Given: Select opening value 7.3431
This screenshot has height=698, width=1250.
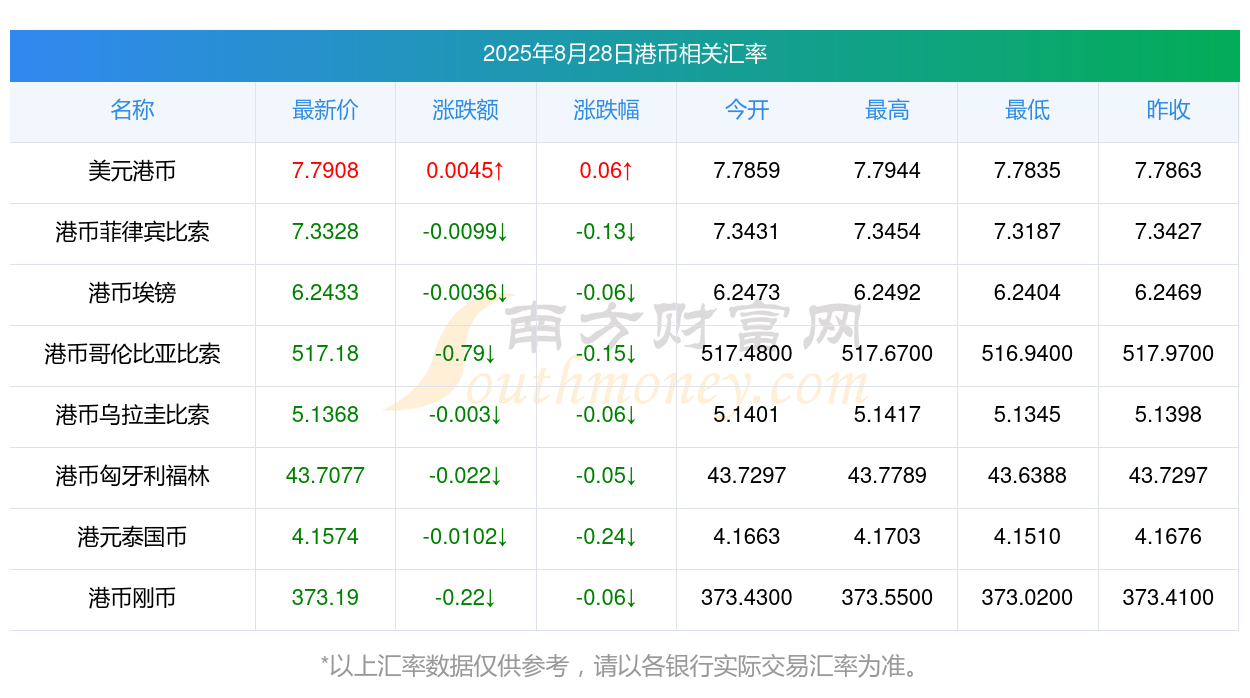Looking at the screenshot, I should click(747, 232).
